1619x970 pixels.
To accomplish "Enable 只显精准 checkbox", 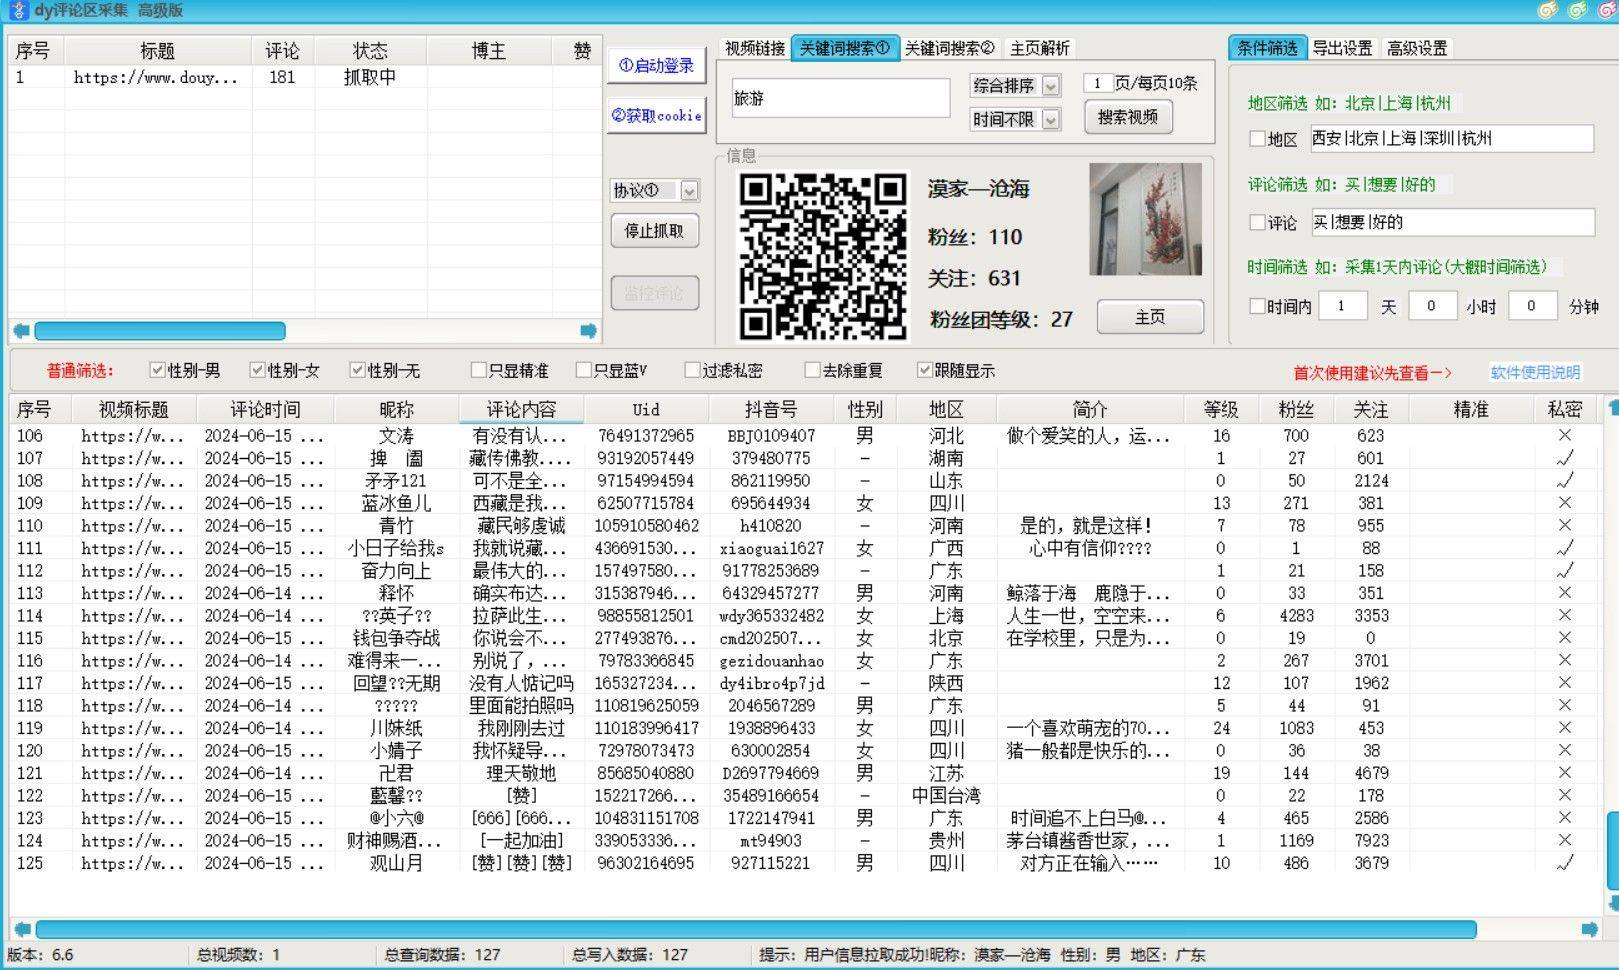I will 478,370.
